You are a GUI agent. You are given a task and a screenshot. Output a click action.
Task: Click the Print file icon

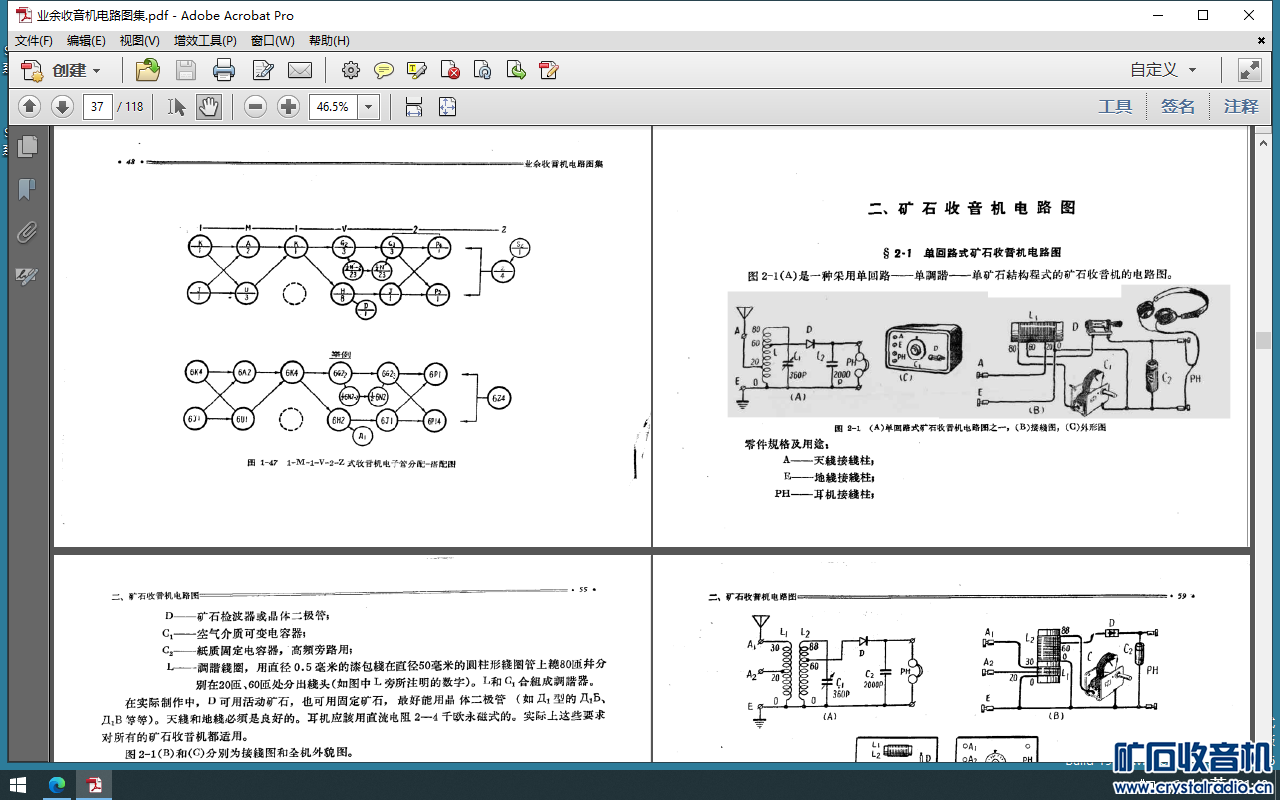point(223,70)
